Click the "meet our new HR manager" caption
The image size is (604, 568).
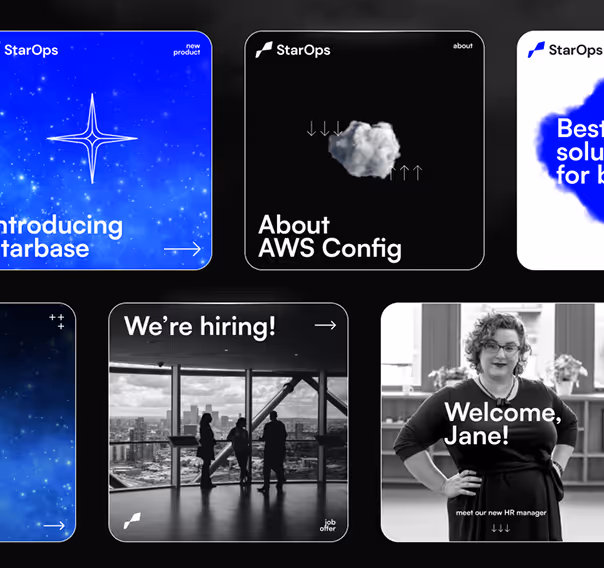pyautogui.click(x=500, y=512)
